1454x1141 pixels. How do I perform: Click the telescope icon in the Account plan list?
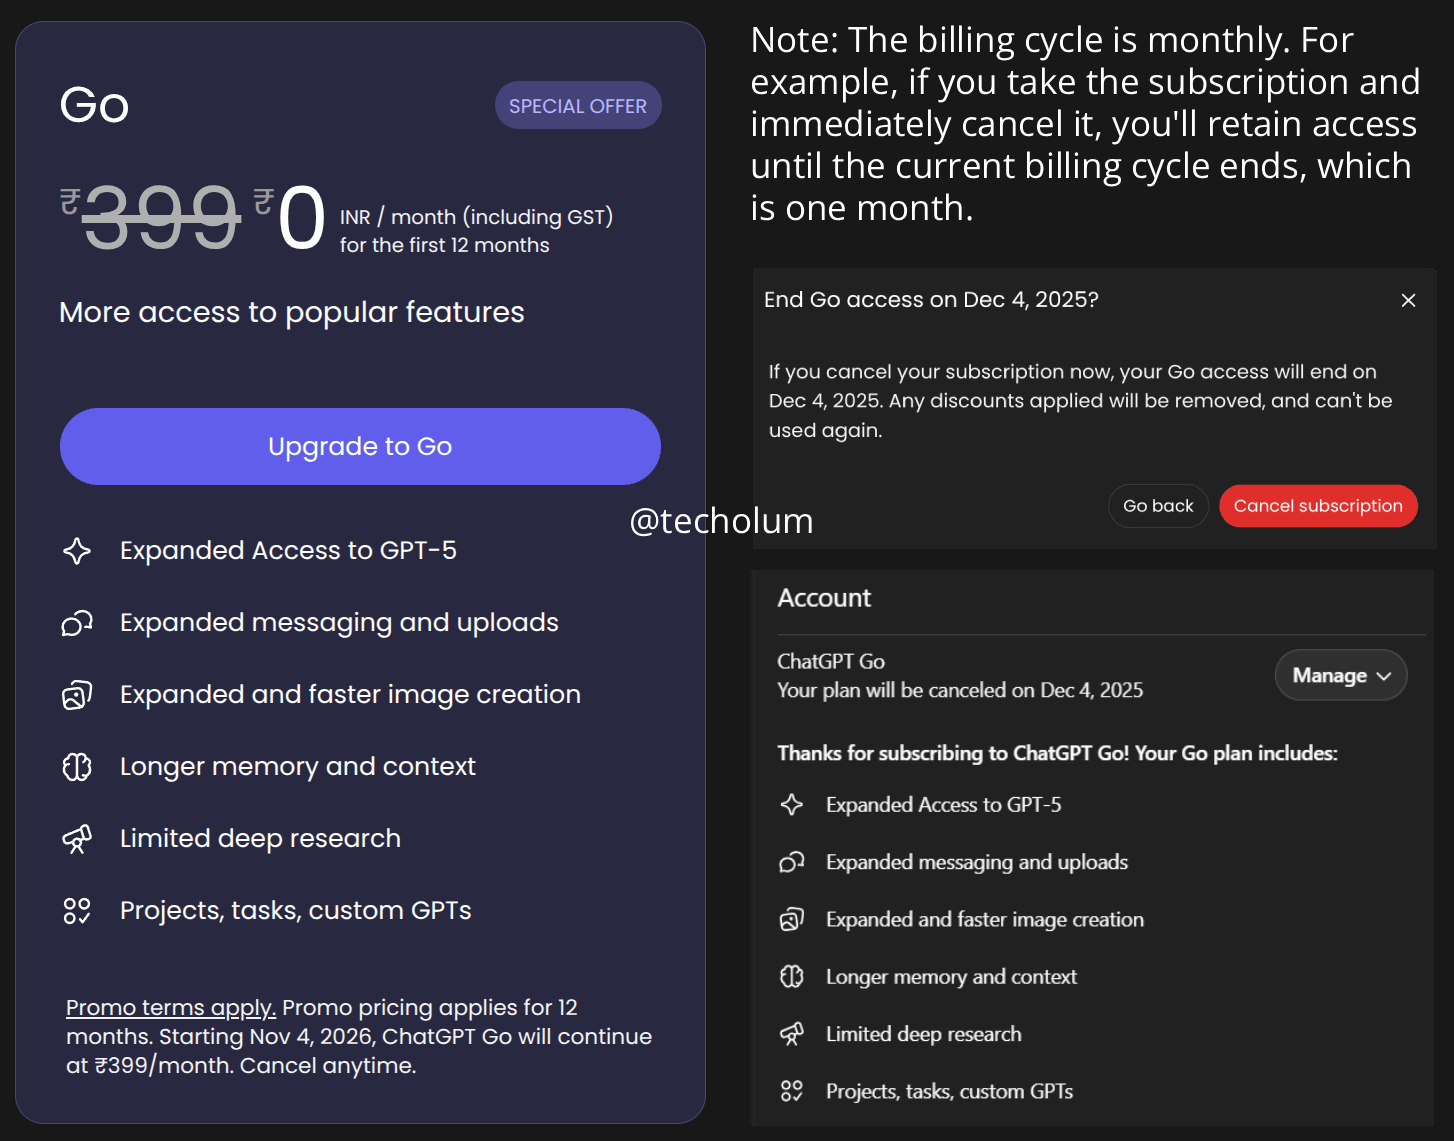pos(792,1034)
